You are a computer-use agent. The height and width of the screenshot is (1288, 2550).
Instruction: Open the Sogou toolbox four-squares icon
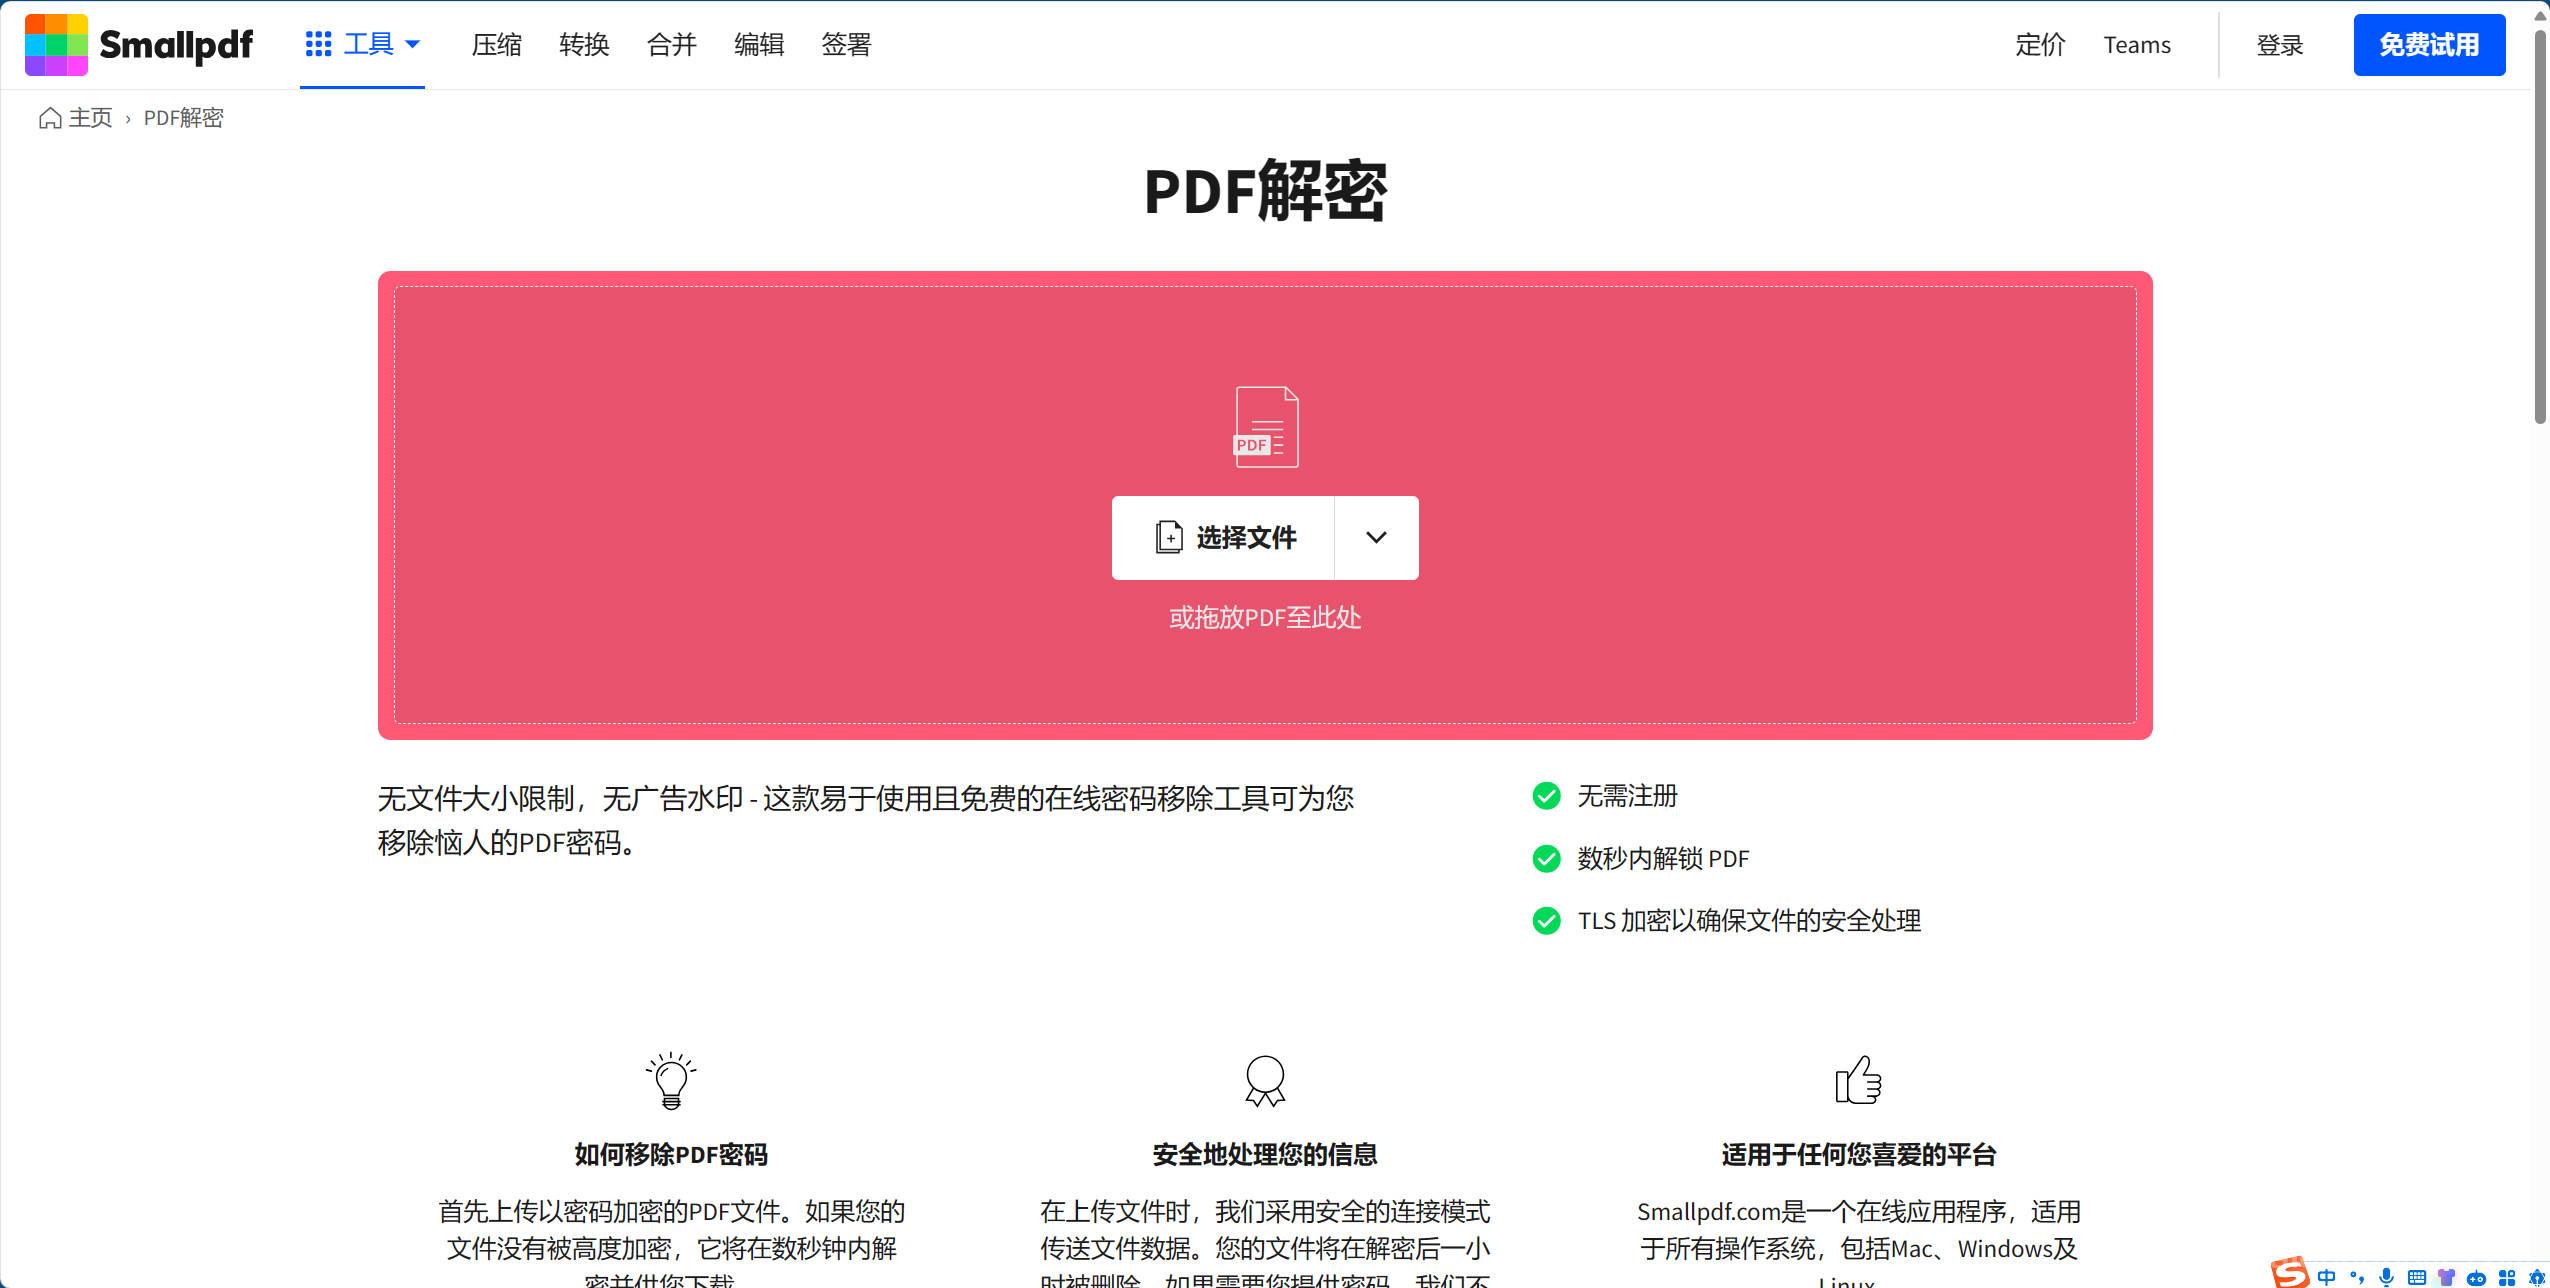click(x=2507, y=1278)
